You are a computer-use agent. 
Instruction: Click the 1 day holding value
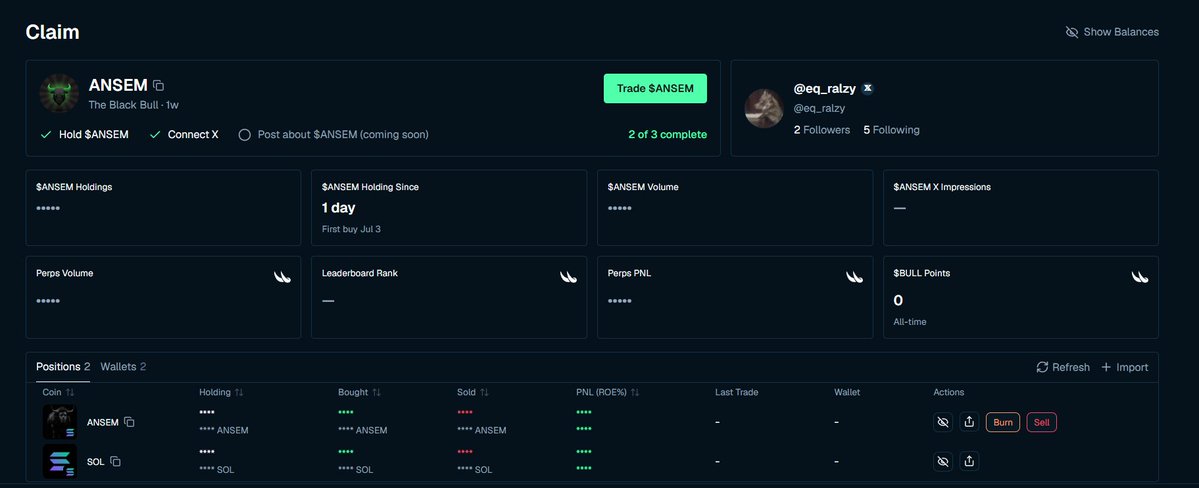tap(338, 208)
